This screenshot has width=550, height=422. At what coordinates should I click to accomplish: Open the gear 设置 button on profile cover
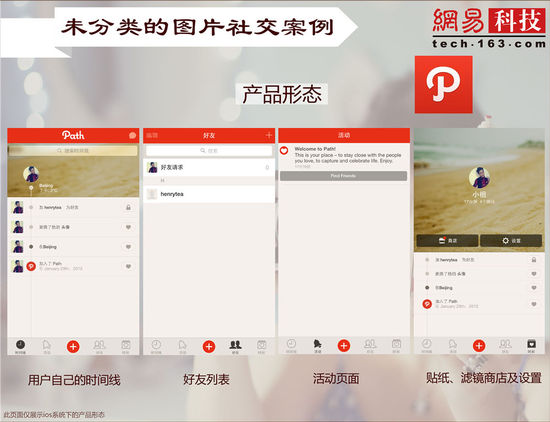click(511, 241)
